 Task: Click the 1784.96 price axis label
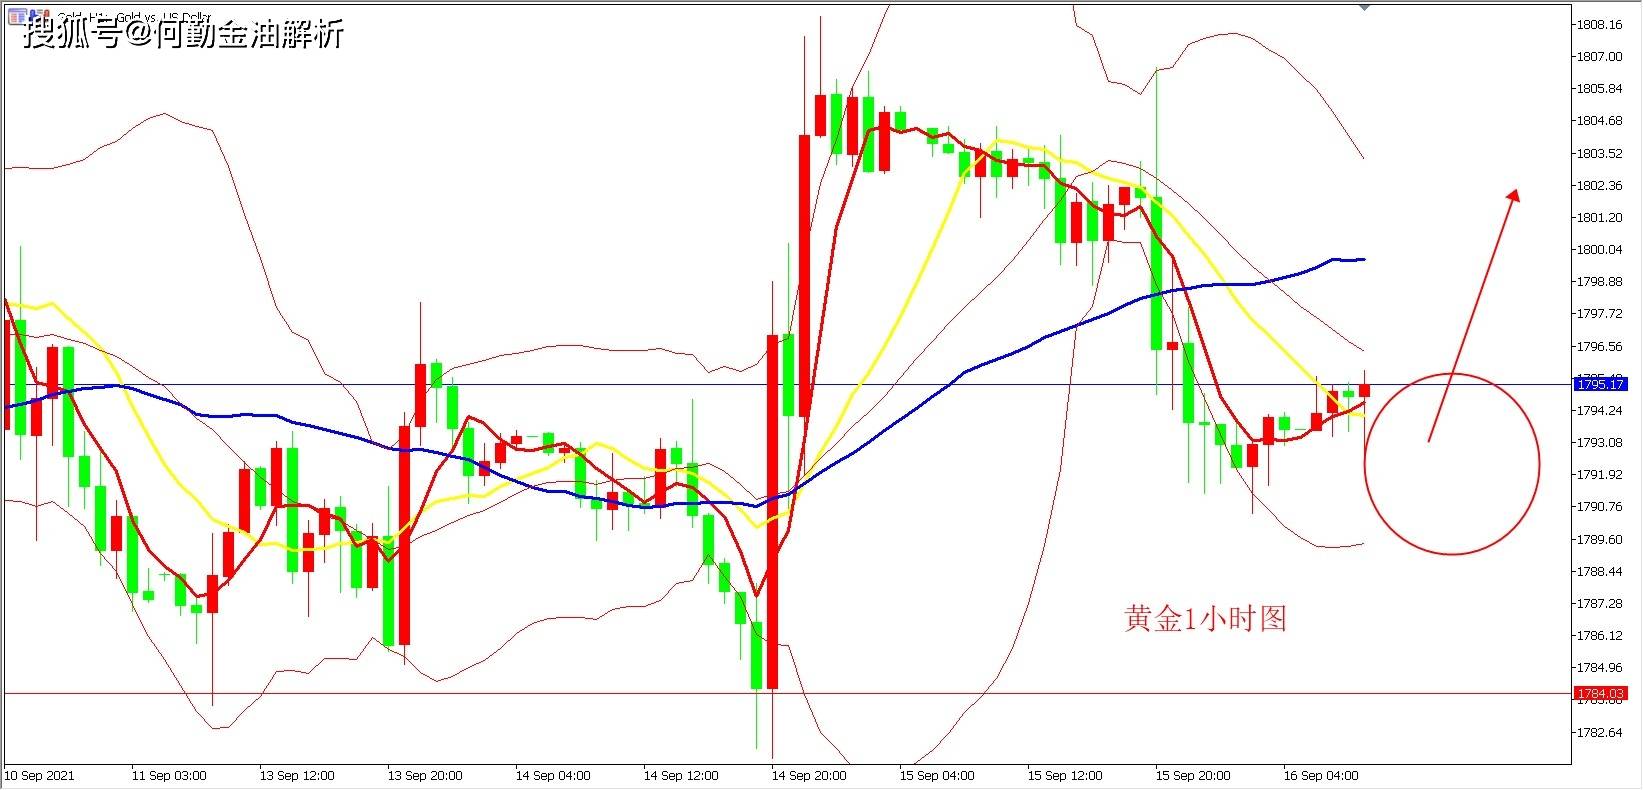(1600, 667)
